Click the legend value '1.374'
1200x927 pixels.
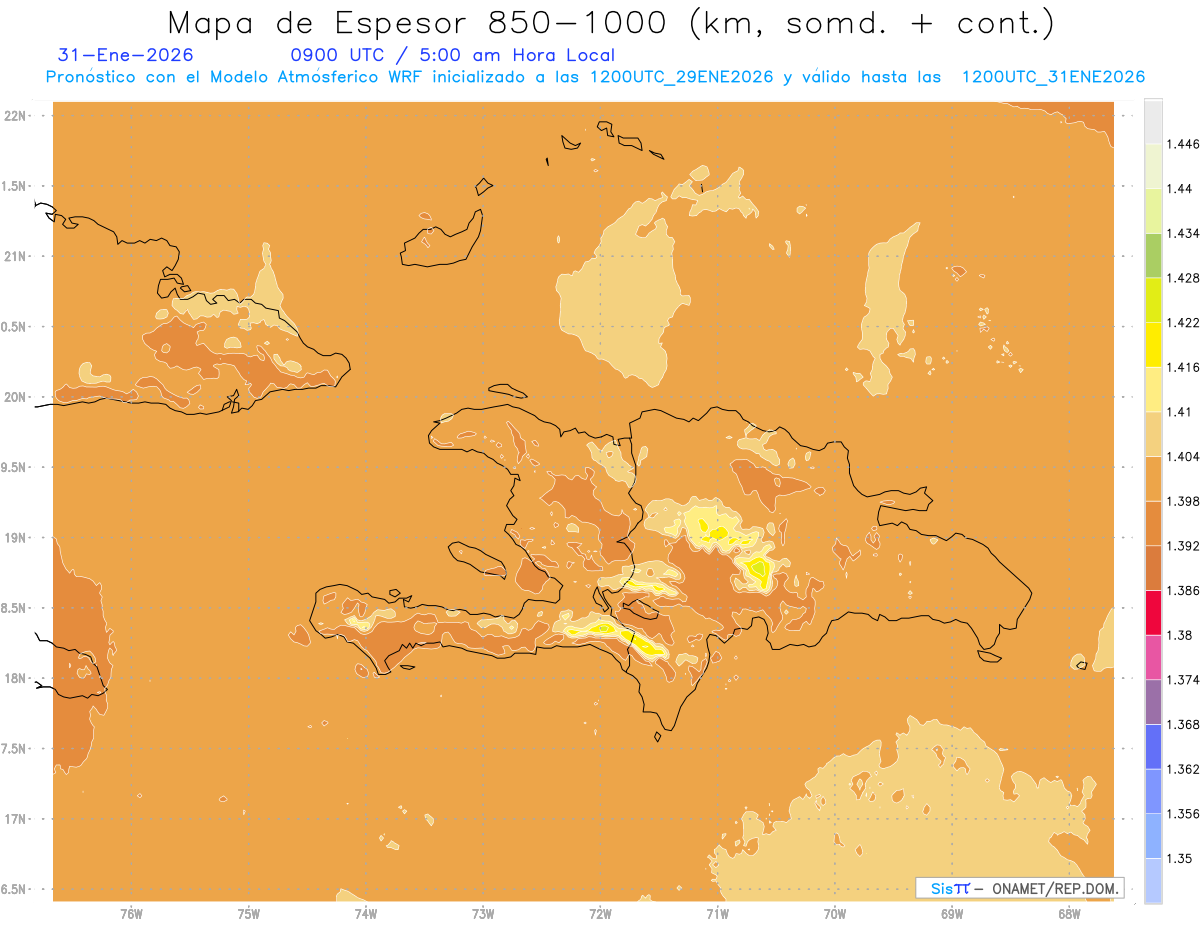pos(1184,680)
